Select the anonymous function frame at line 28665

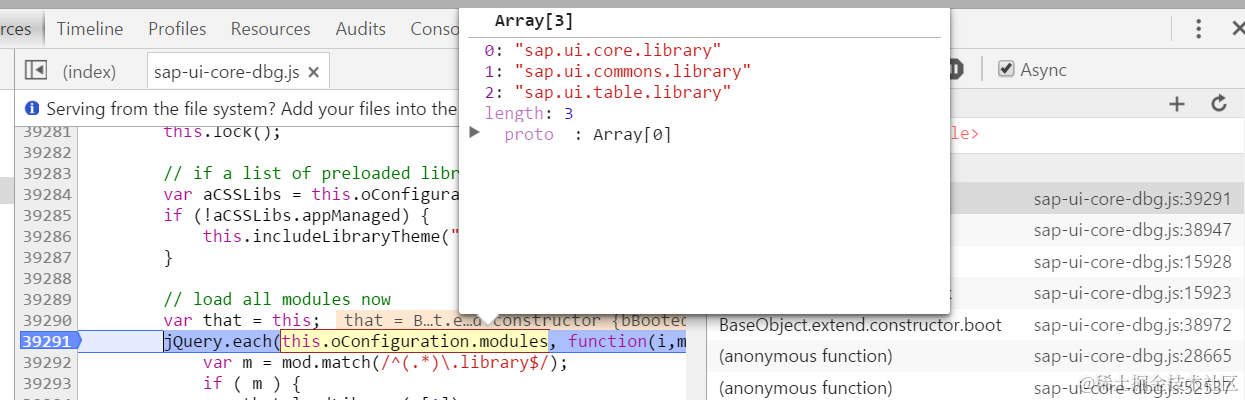(x=805, y=356)
